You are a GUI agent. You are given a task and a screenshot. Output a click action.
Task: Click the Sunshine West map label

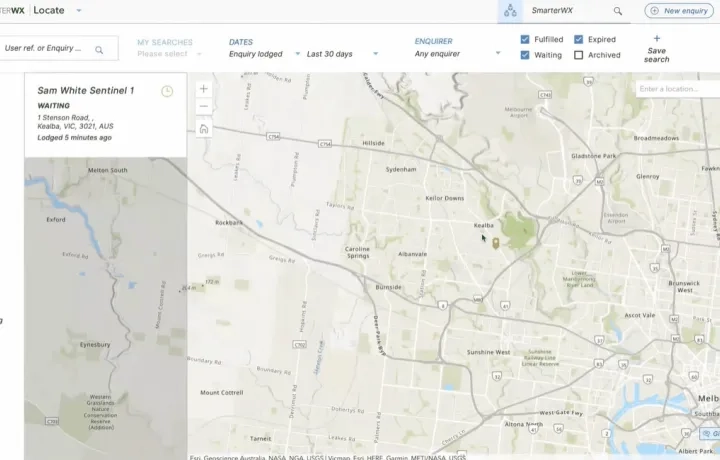coord(489,353)
